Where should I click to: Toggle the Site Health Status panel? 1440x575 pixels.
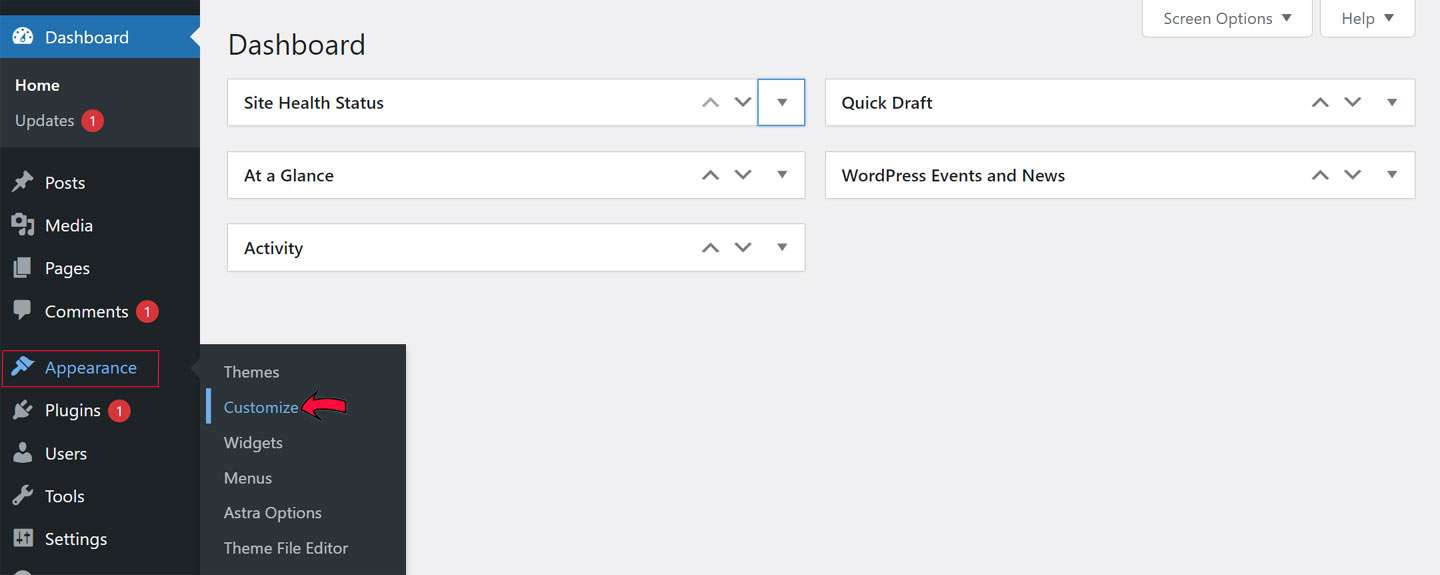point(782,102)
